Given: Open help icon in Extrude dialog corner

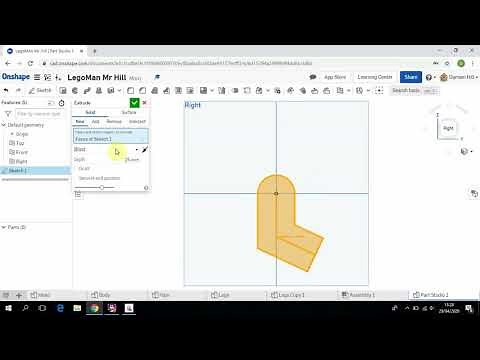Looking at the screenshot, I should (x=146, y=188).
